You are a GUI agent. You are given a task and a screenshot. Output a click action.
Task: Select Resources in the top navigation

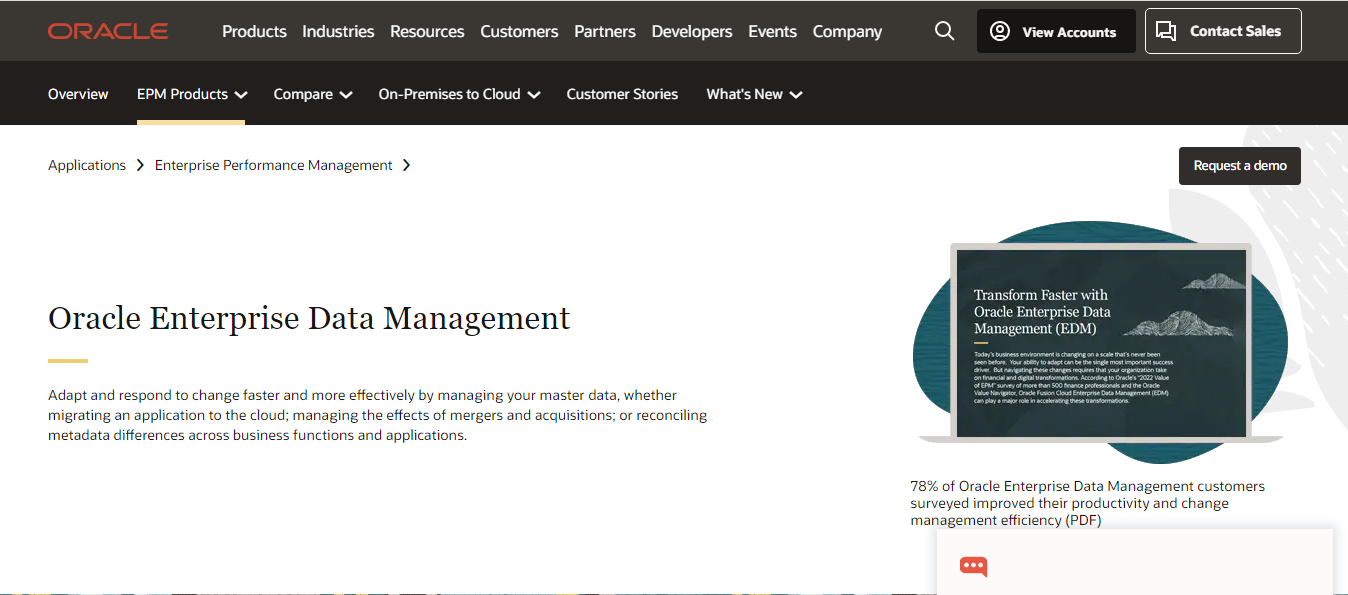click(x=427, y=31)
